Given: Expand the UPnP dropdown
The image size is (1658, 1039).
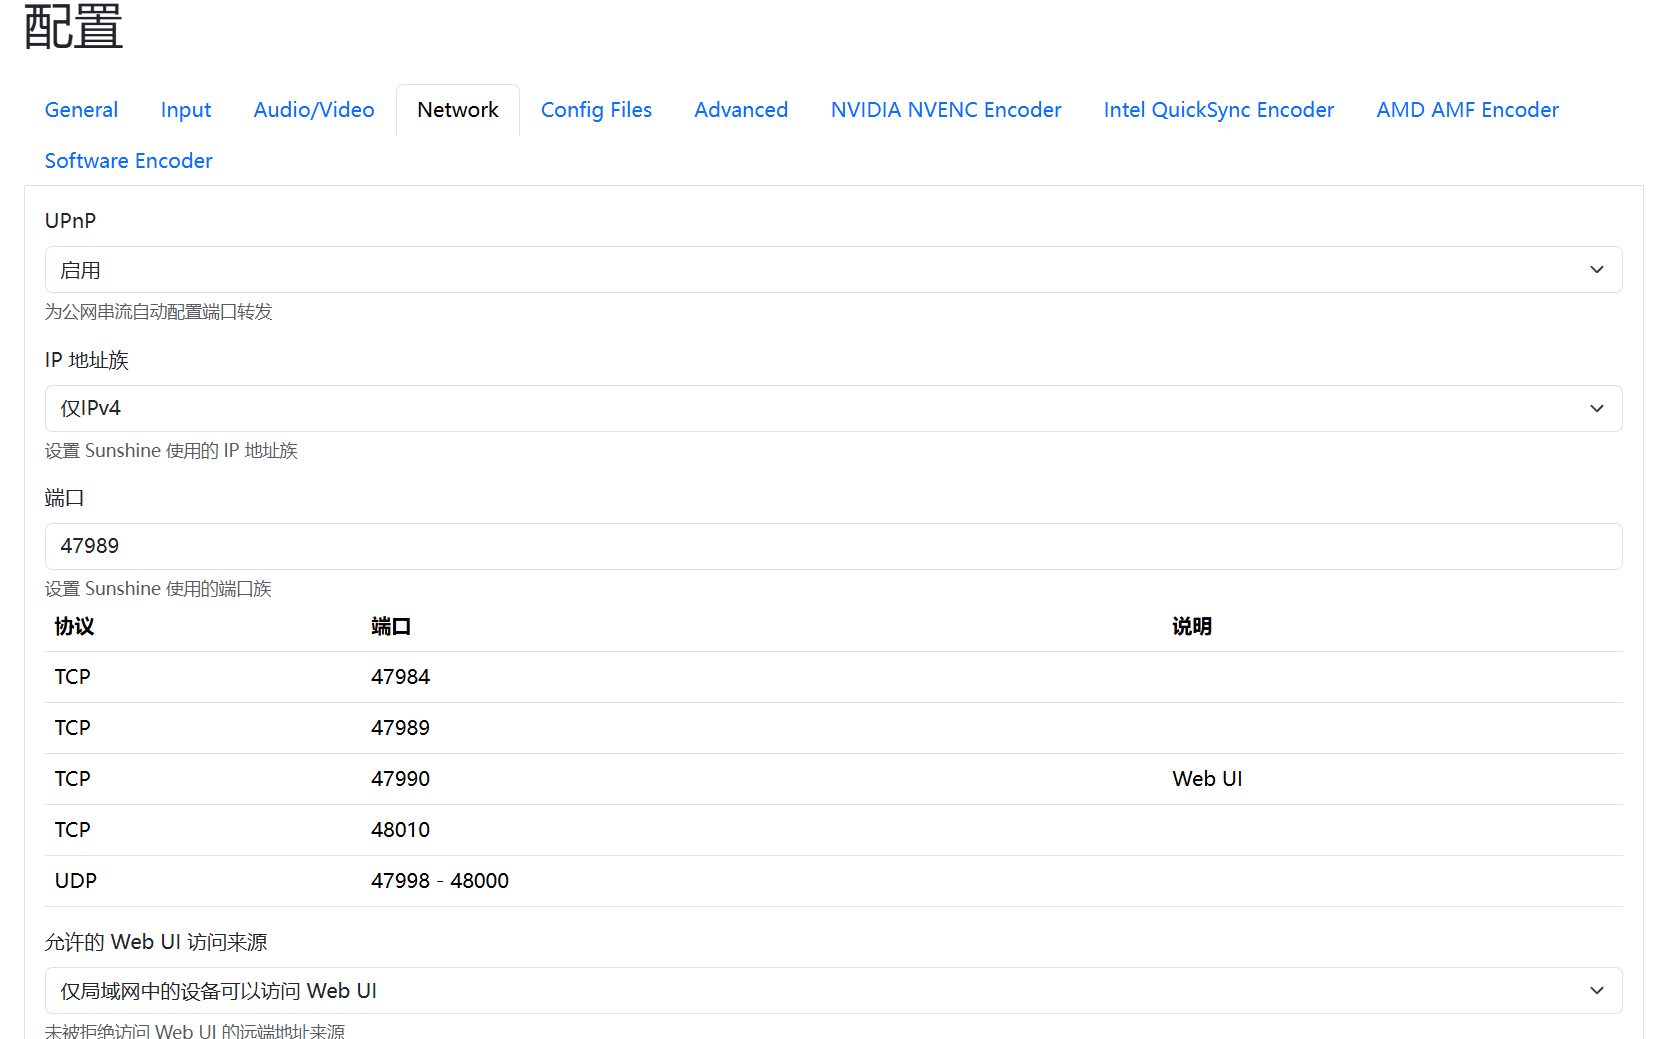Looking at the screenshot, I should (x=832, y=270).
